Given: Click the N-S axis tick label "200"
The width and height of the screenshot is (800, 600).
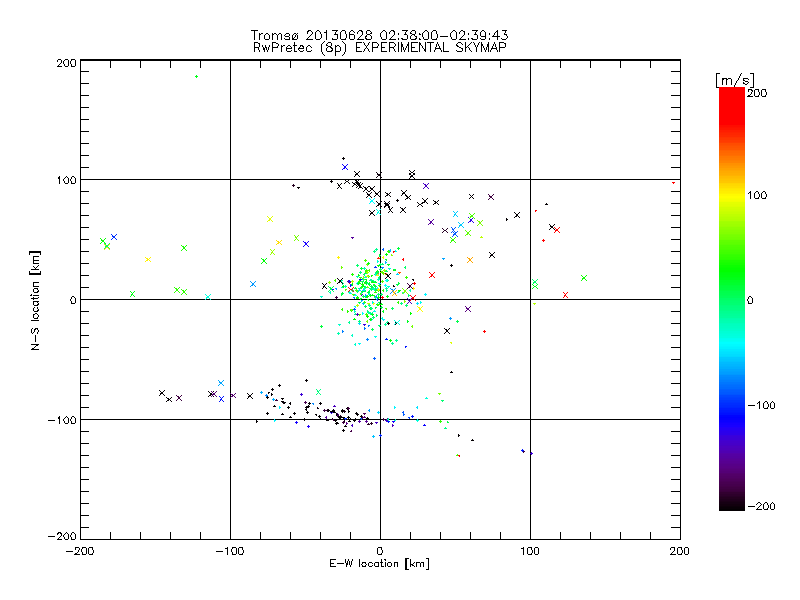Looking at the screenshot, I should pos(66,63).
